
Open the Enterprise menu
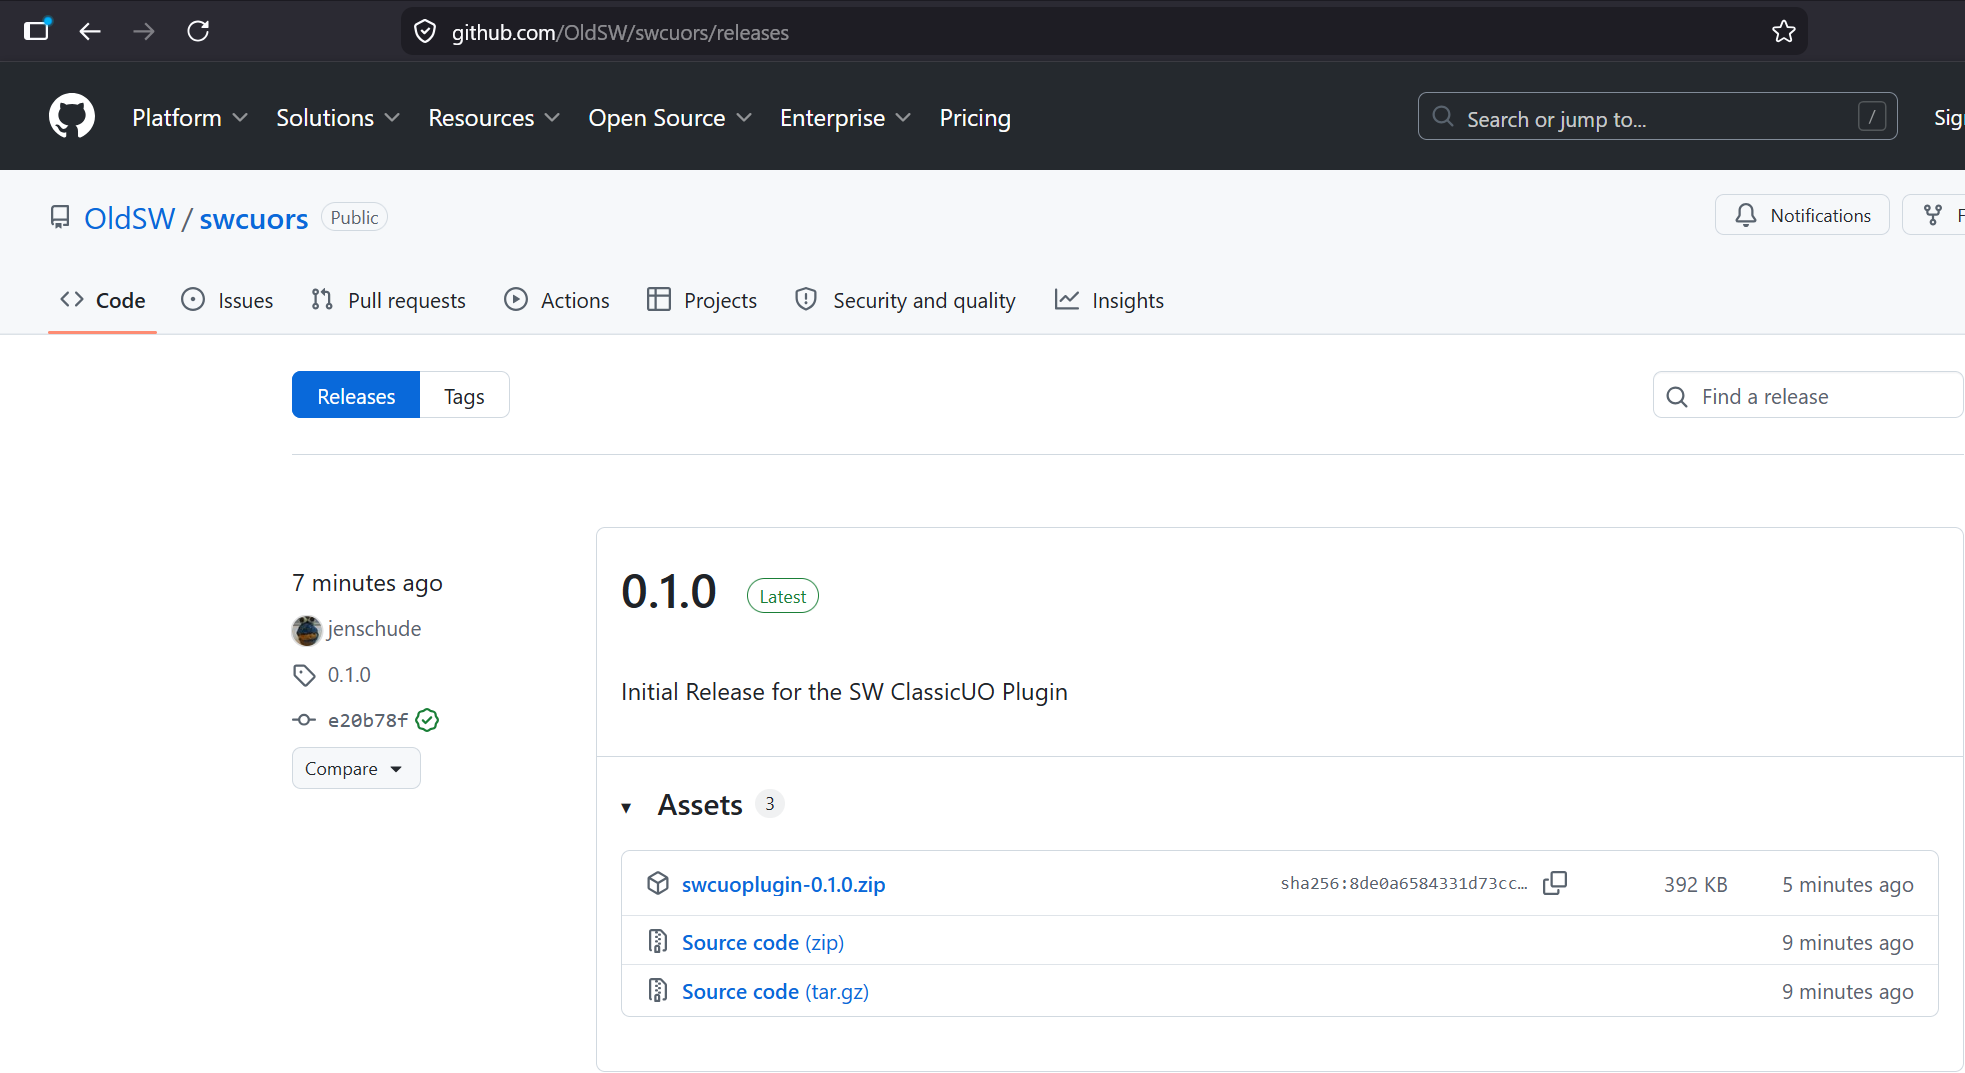[845, 118]
